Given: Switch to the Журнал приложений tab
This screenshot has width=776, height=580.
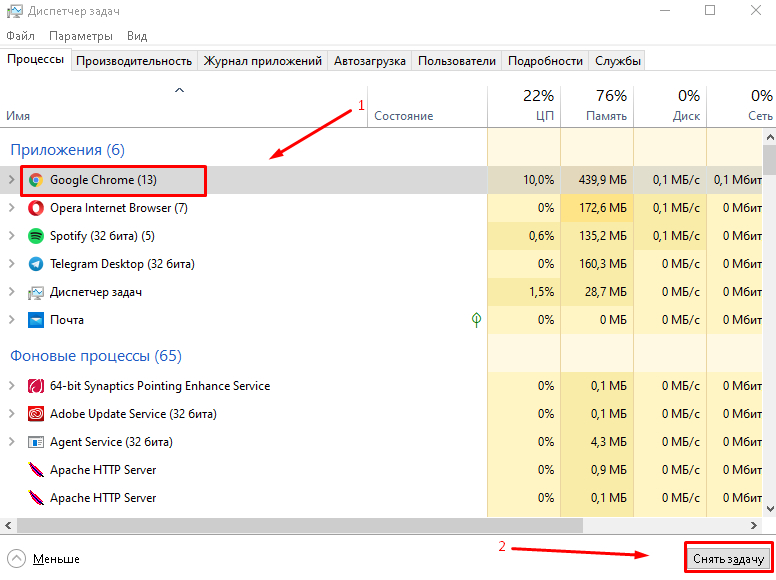Looking at the screenshot, I should (x=263, y=61).
